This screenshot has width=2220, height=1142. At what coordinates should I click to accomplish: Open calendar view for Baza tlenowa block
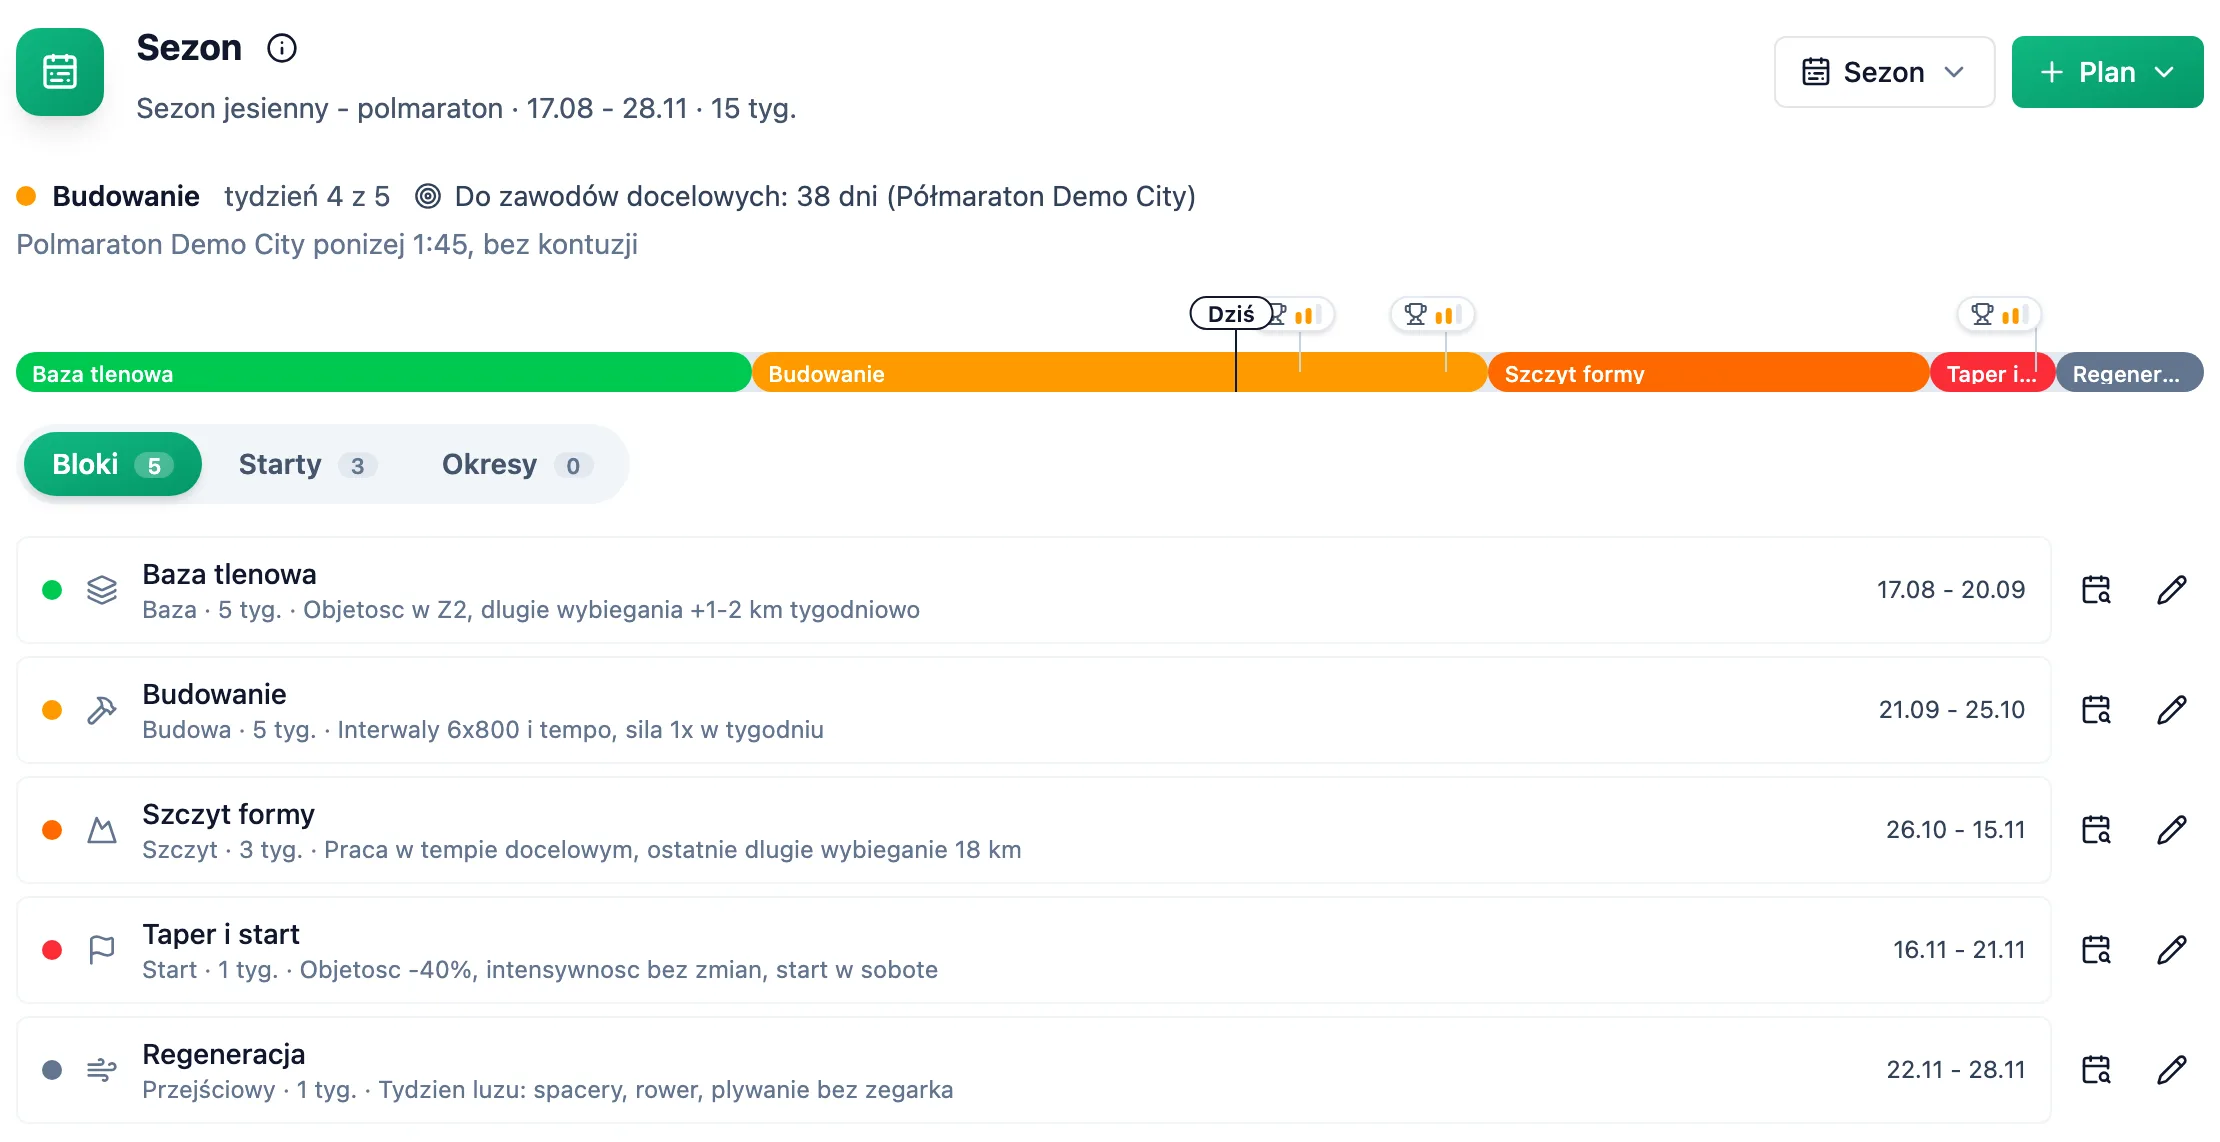tap(2096, 590)
